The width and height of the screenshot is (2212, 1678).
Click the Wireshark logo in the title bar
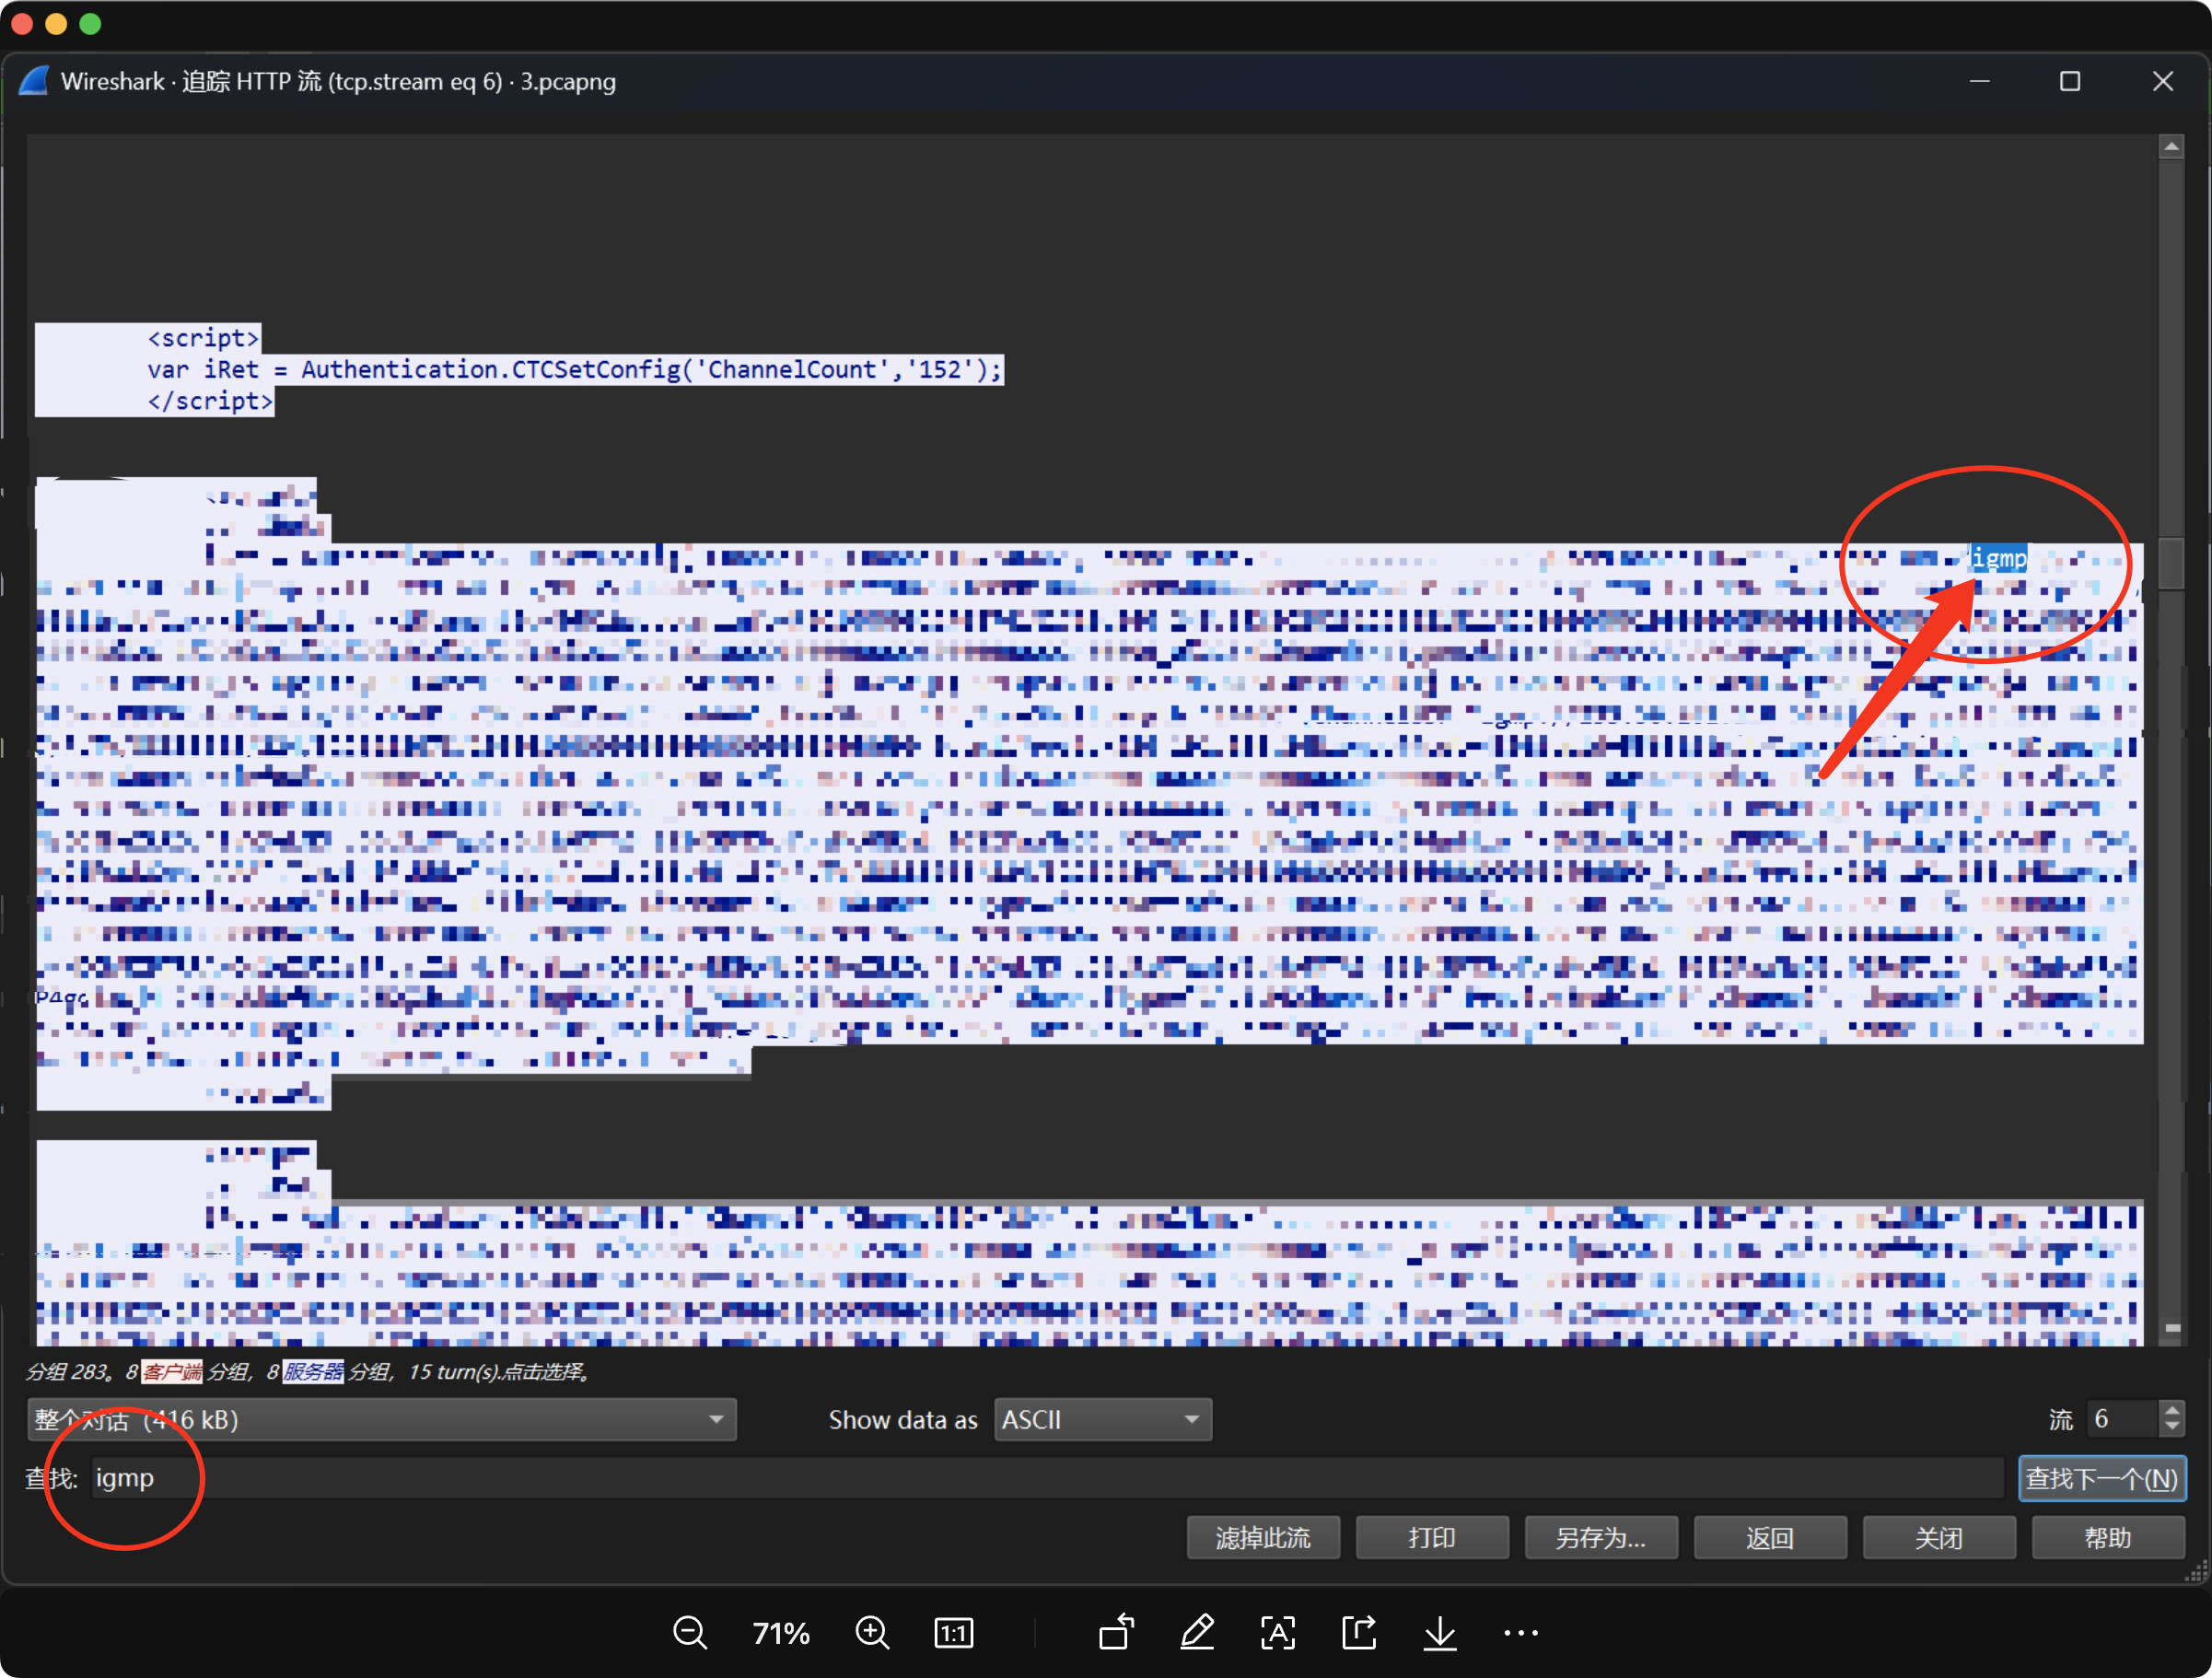[x=33, y=81]
